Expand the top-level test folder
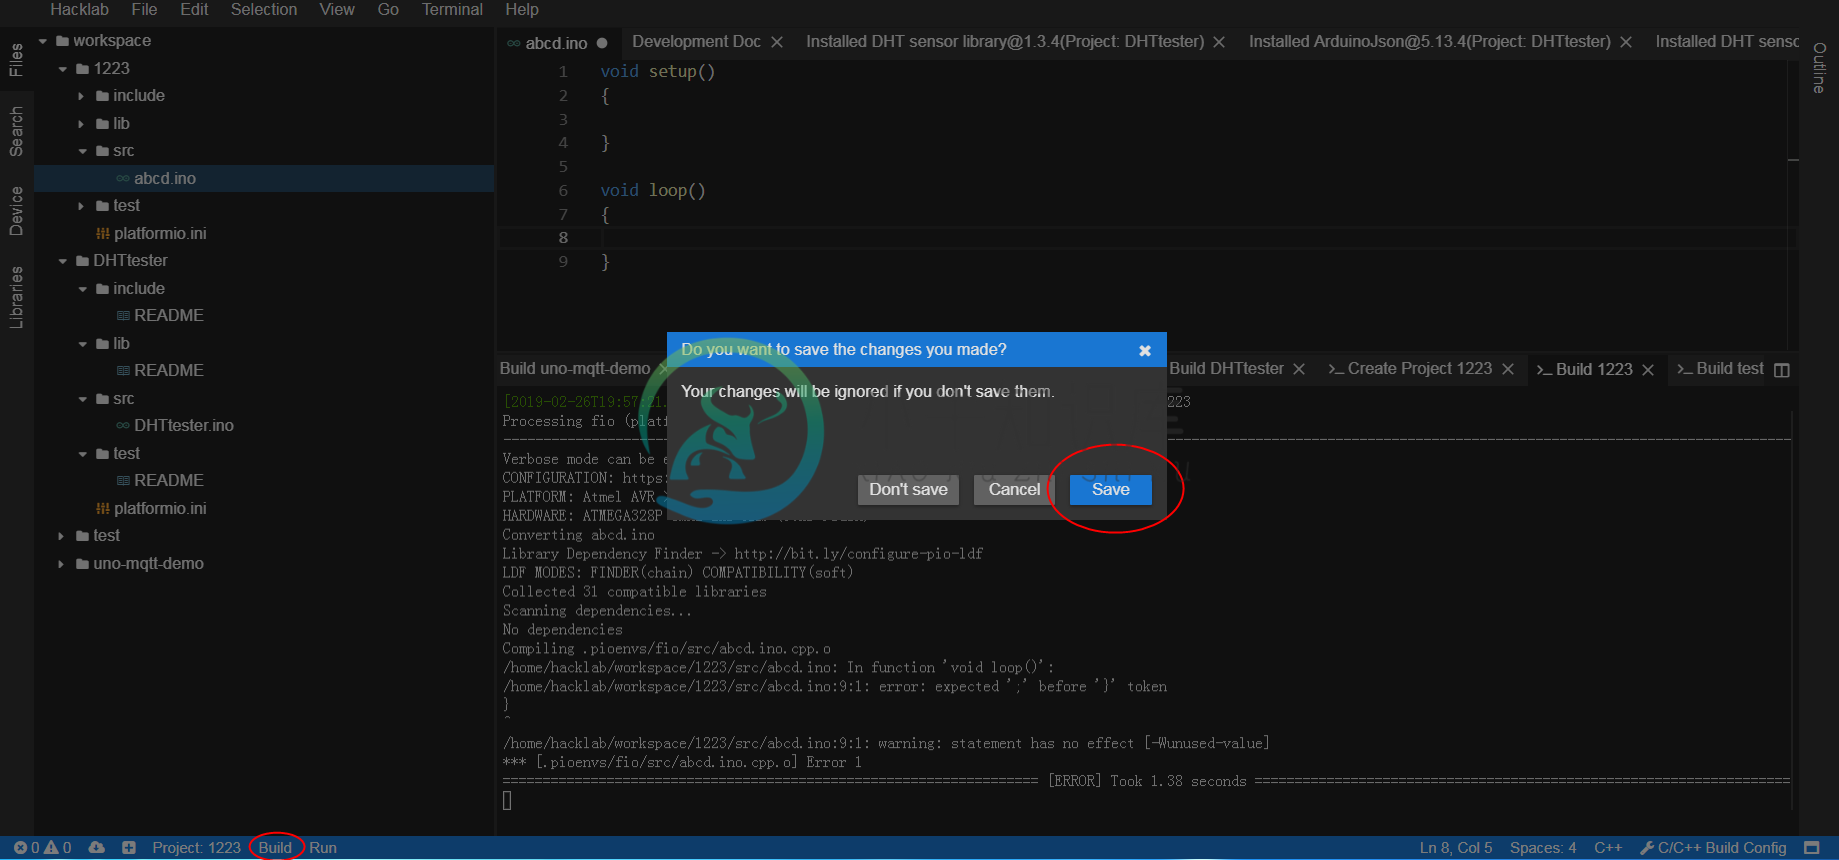 (x=62, y=536)
